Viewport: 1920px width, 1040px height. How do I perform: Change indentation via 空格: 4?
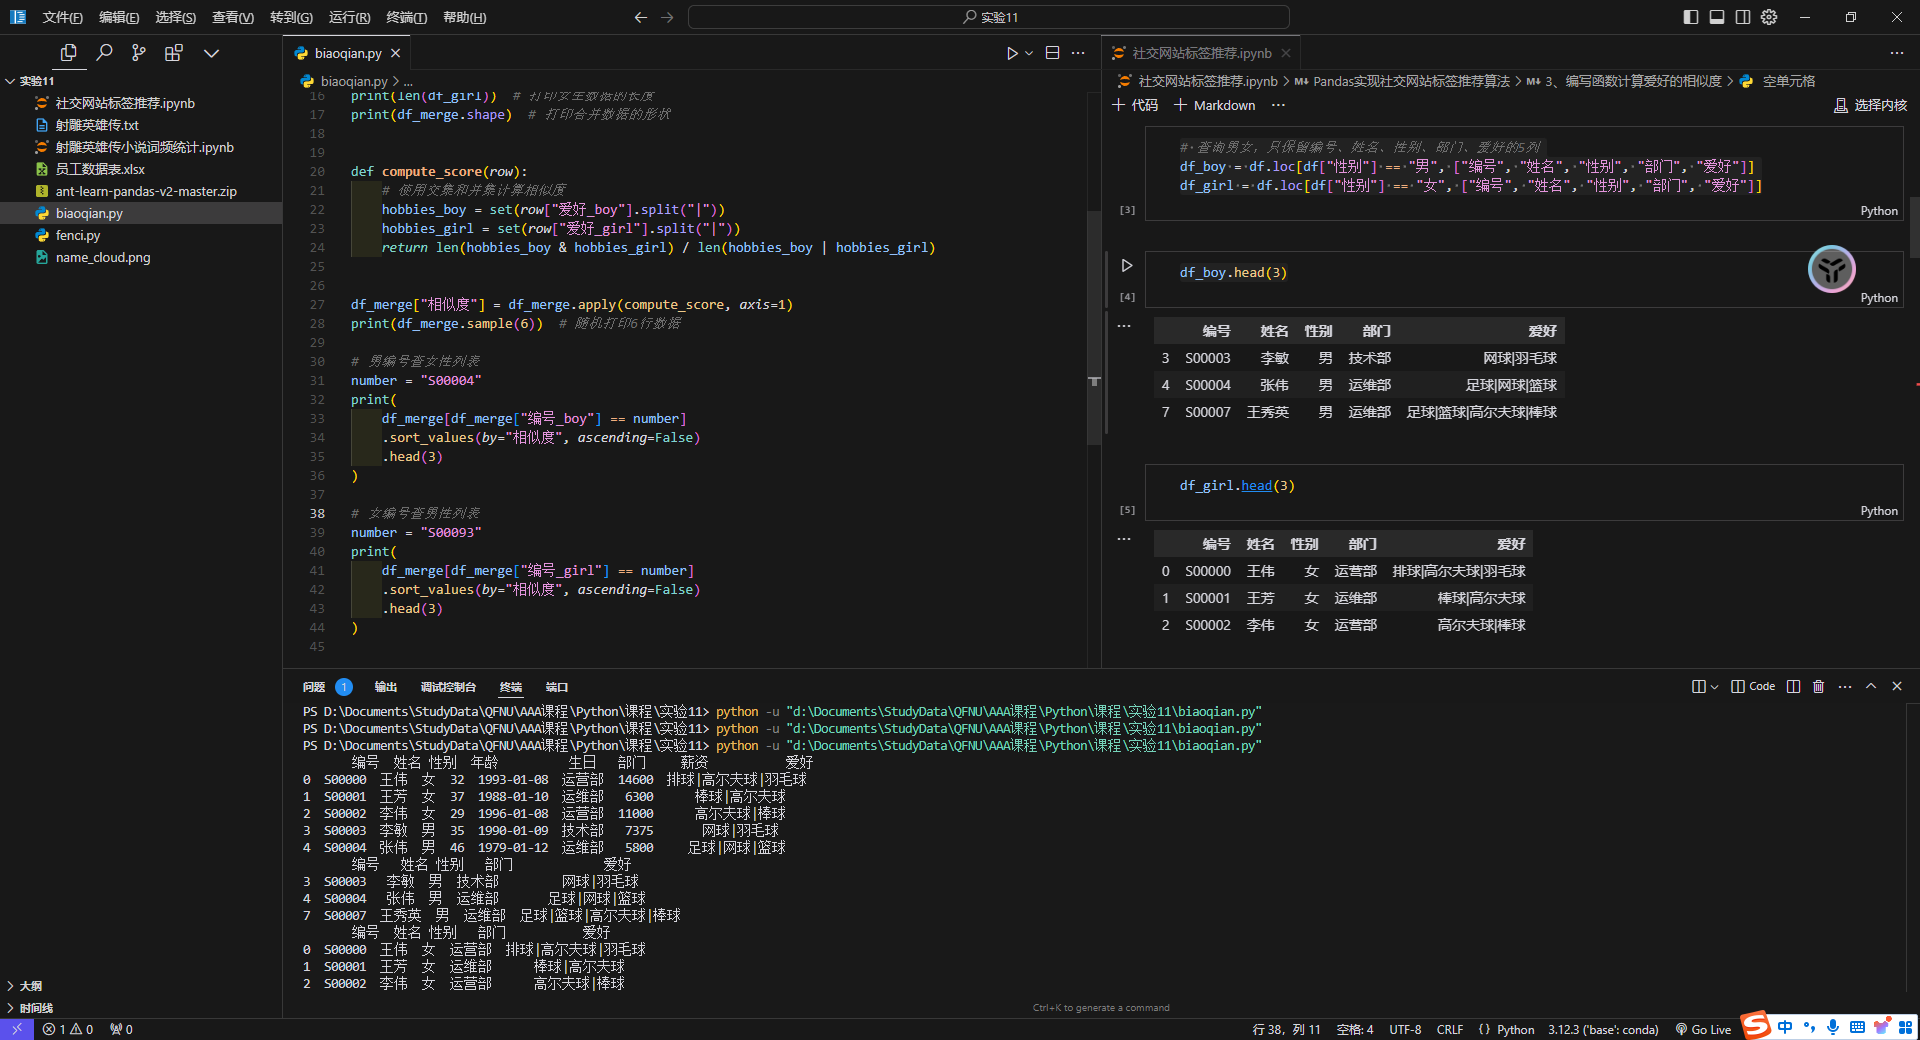coord(1355,1029)
